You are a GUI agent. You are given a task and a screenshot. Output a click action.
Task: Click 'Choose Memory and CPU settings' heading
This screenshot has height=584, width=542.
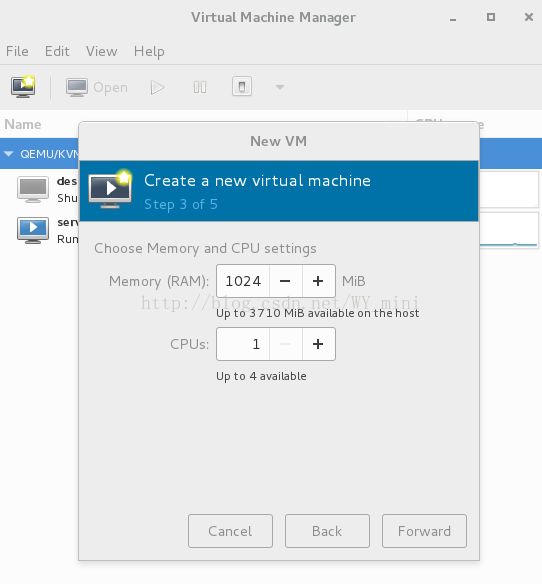click(205, 248)
